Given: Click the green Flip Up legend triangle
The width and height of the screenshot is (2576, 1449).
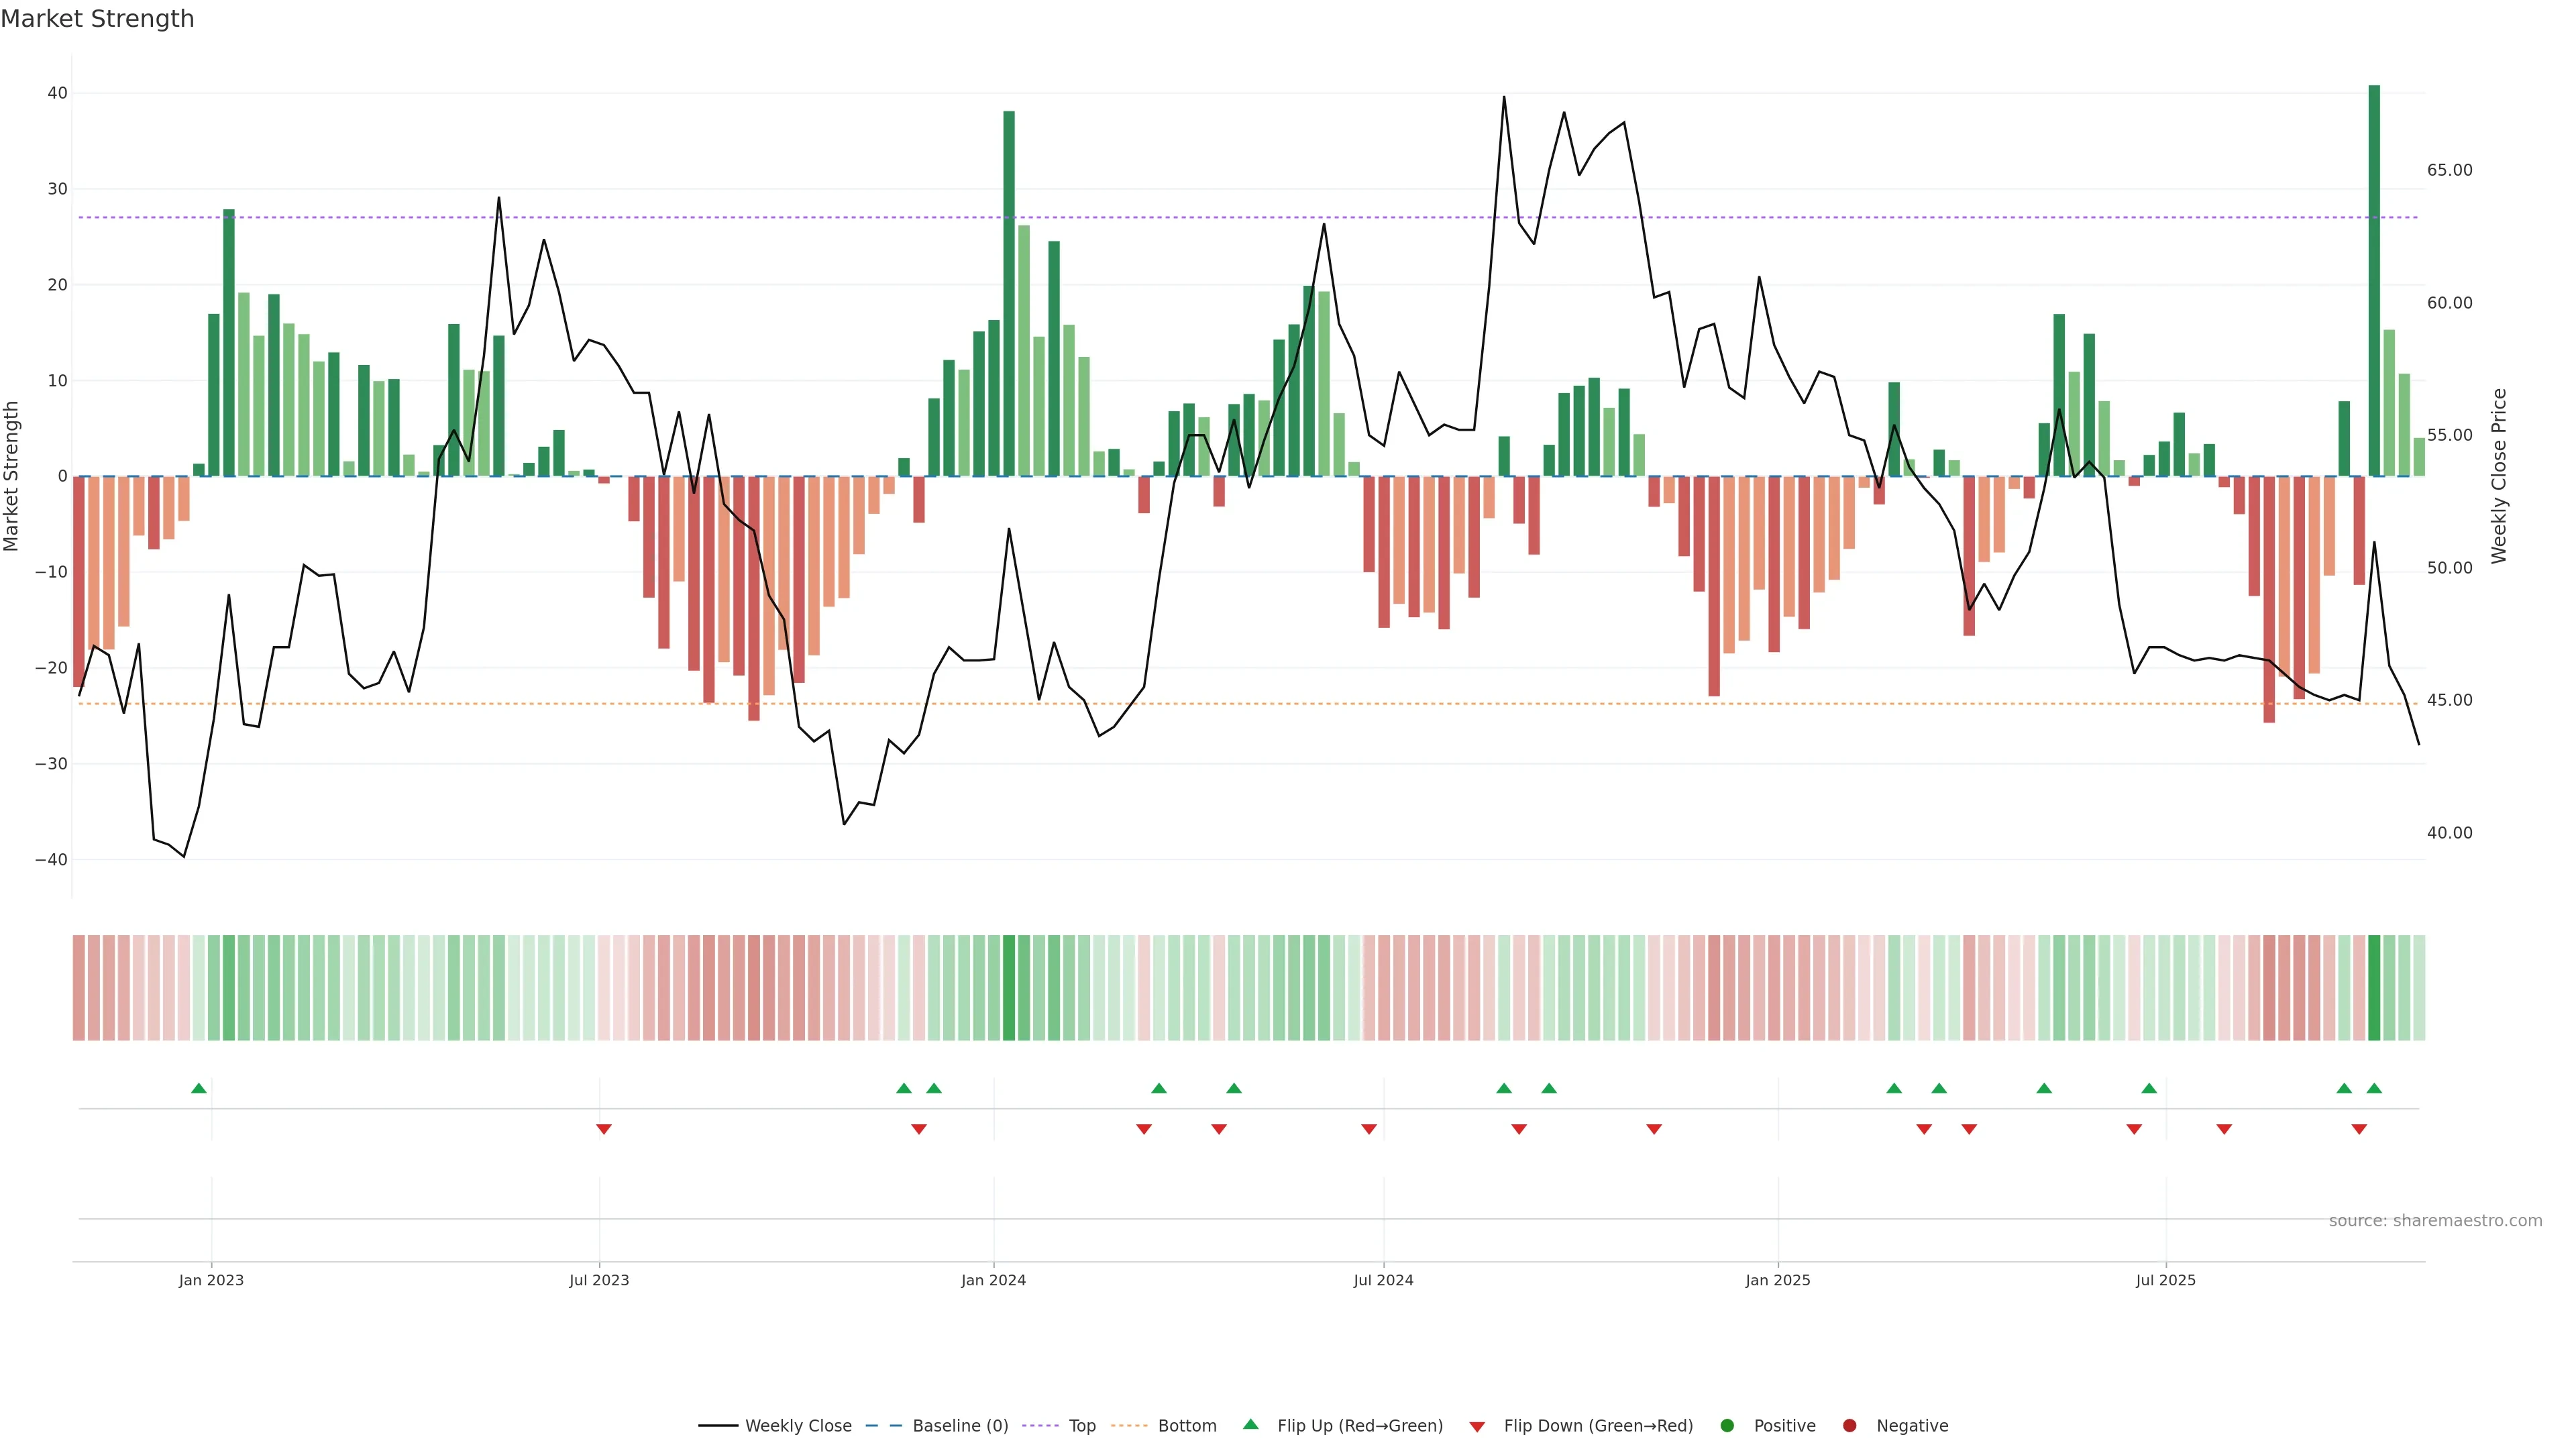Looking at the screenshot, I should click(1250, 1424).
